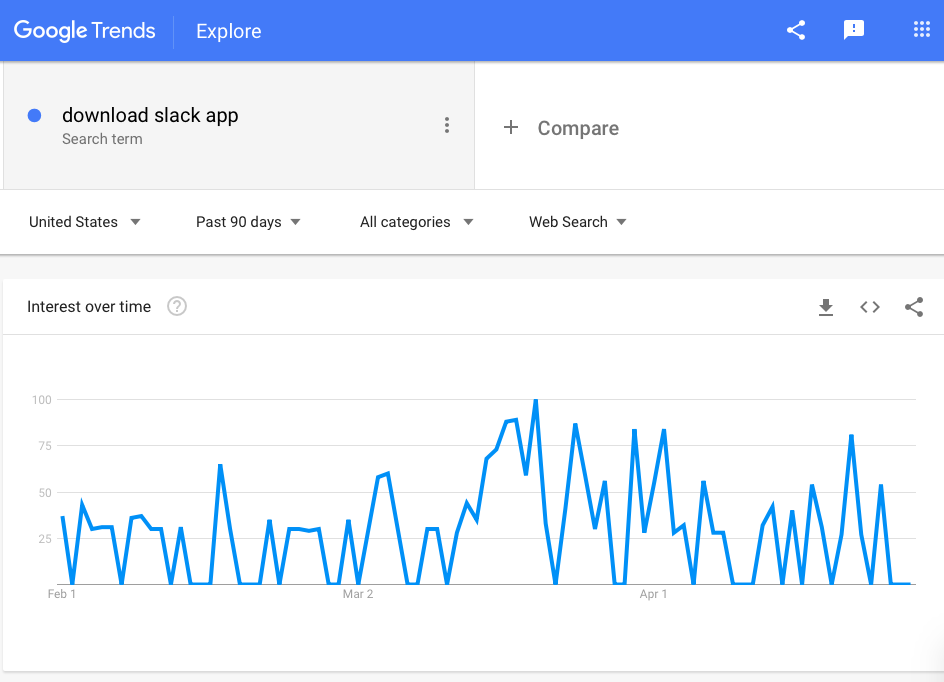Expand the All categories dropdown

[416, 222]
